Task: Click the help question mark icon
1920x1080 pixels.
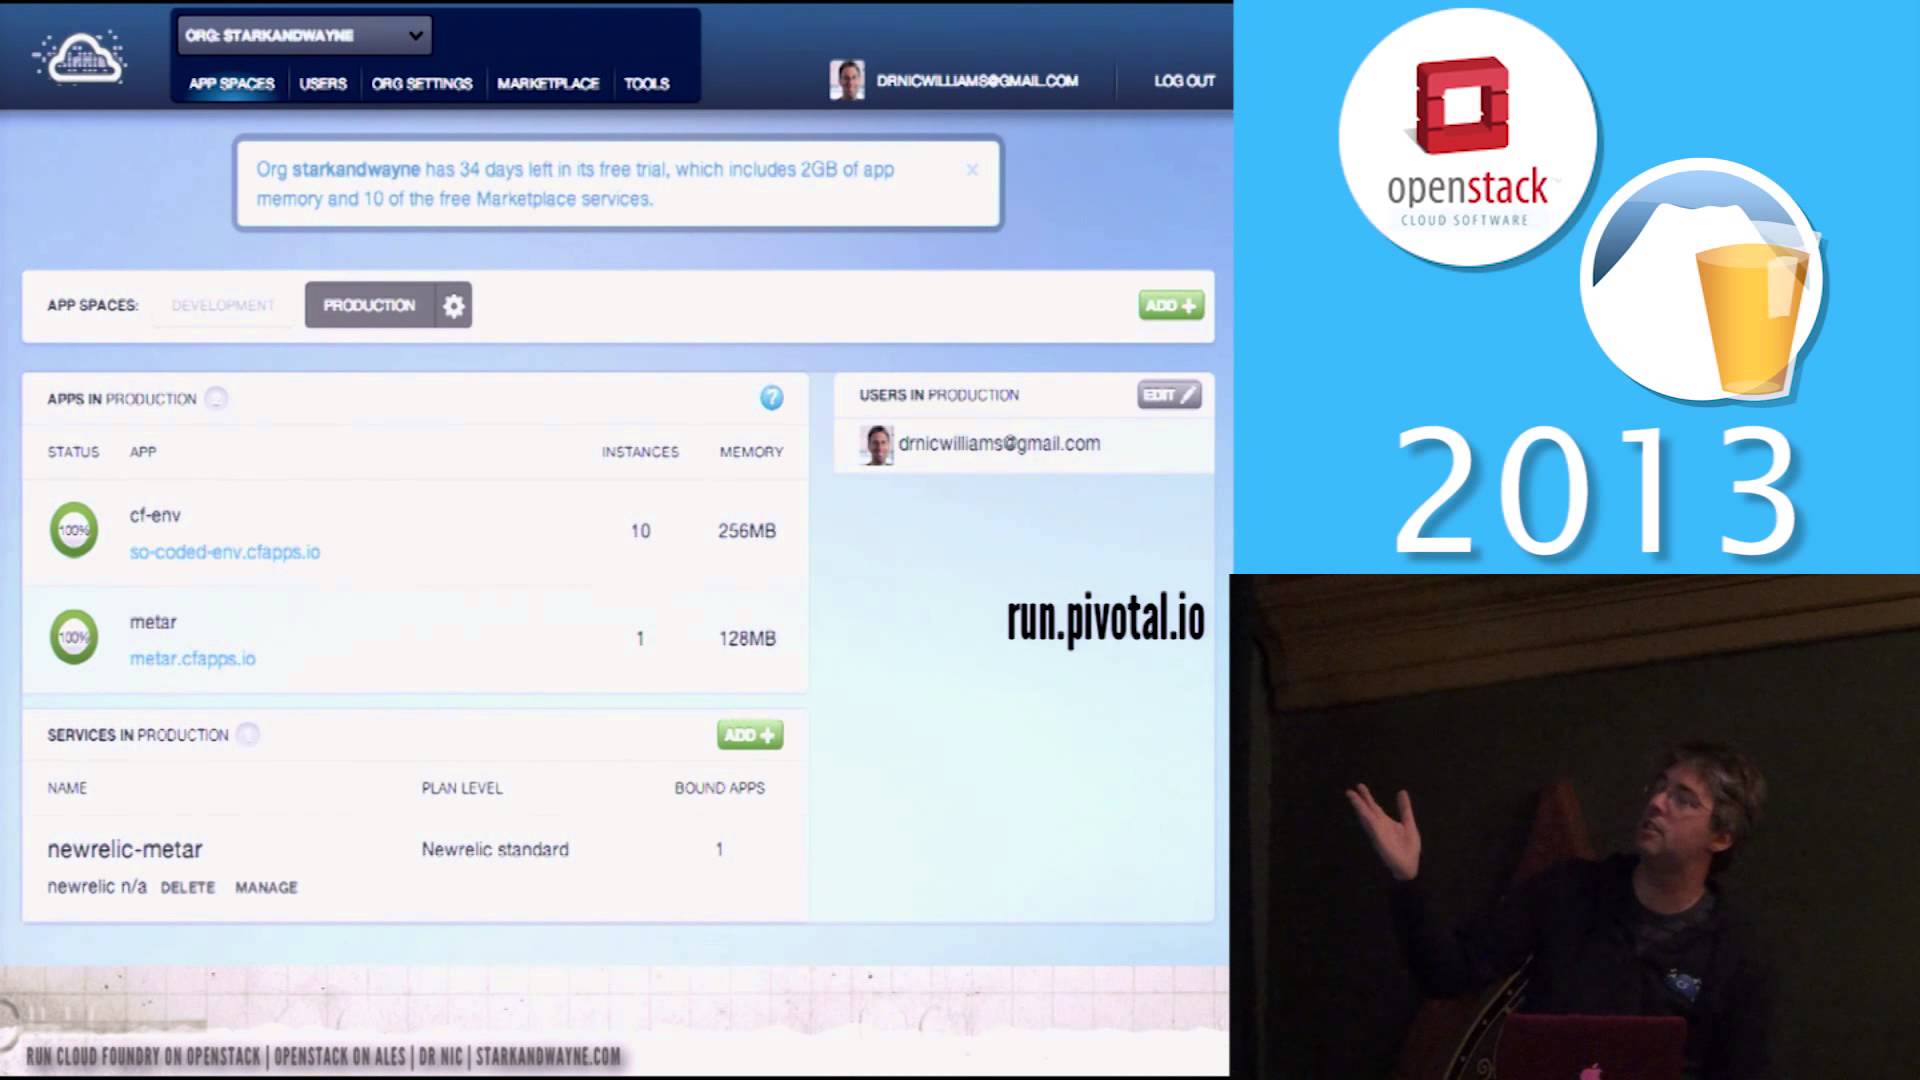Action: [x=770, y=398]
